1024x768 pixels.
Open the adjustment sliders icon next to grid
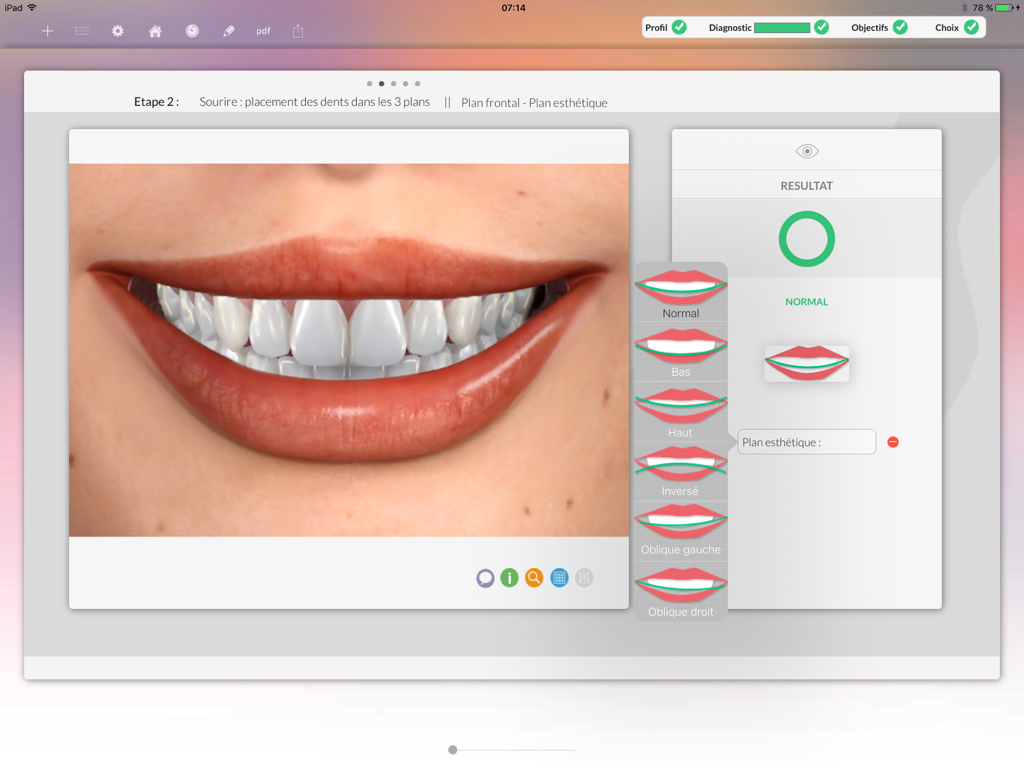pos(584,578)
